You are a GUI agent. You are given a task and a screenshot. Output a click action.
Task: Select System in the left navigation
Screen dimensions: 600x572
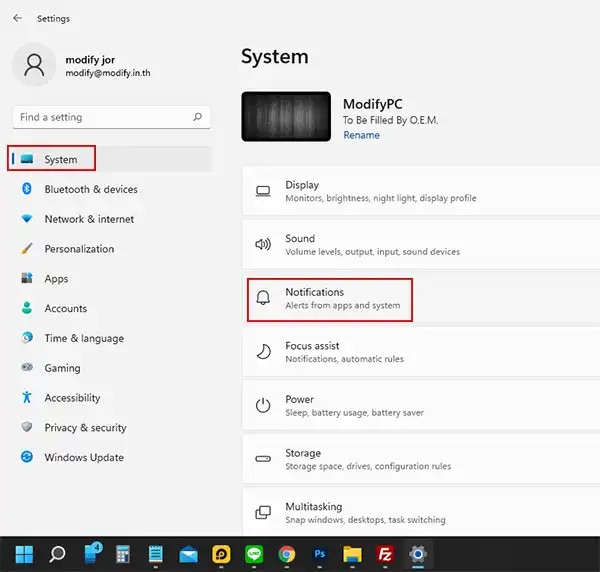click(x=60, y=159)
